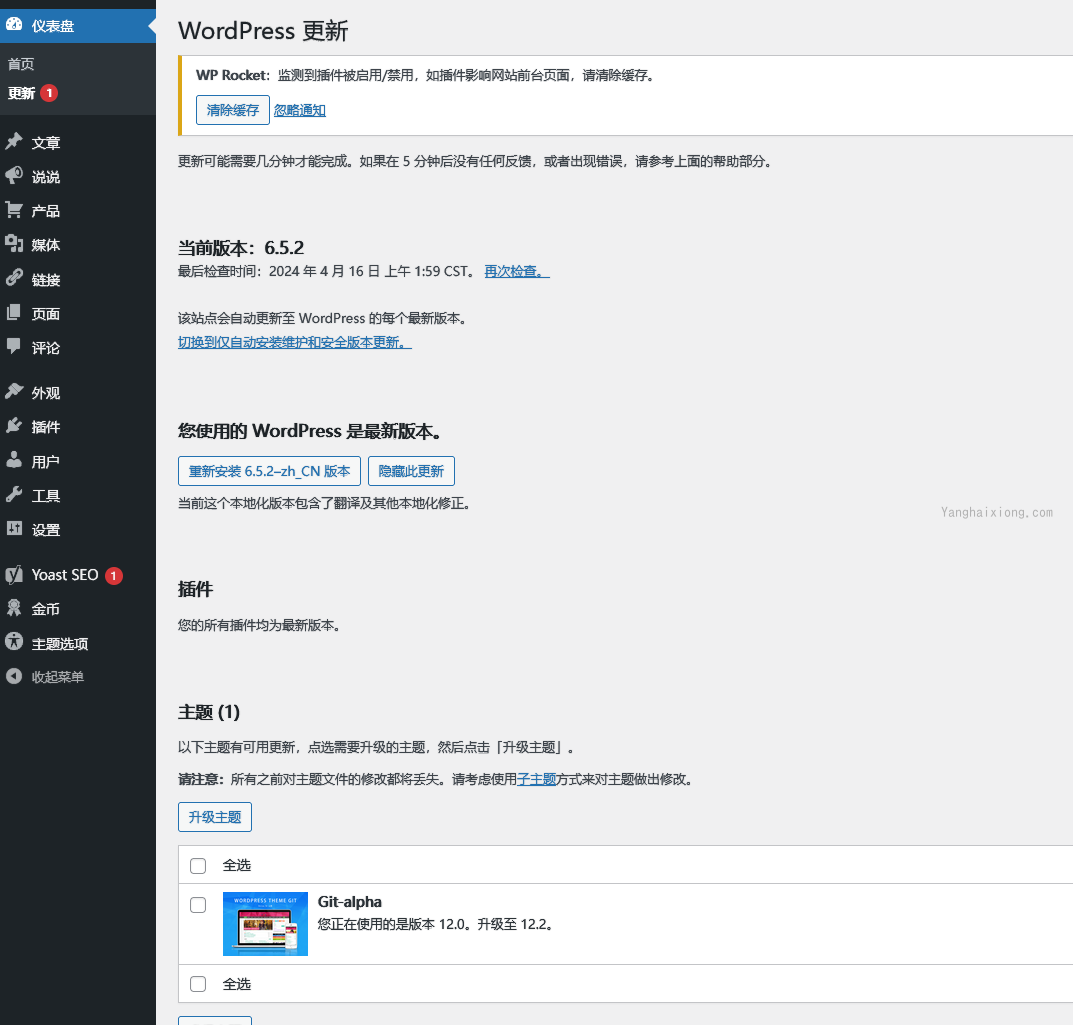Click the megaphone icon for 说说
The height and width of the screenshot is (1025, 1073).
(x=14, y=176)
